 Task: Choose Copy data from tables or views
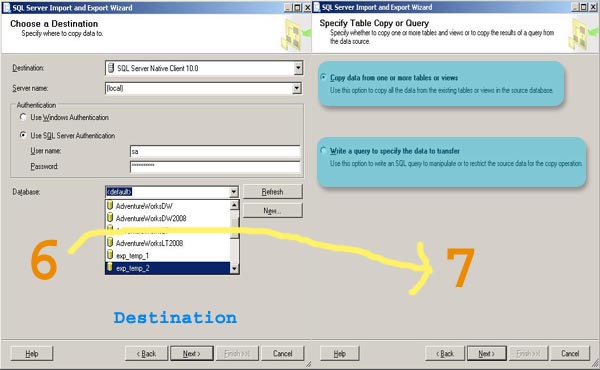pyautogui.click(x=323, y=77)
